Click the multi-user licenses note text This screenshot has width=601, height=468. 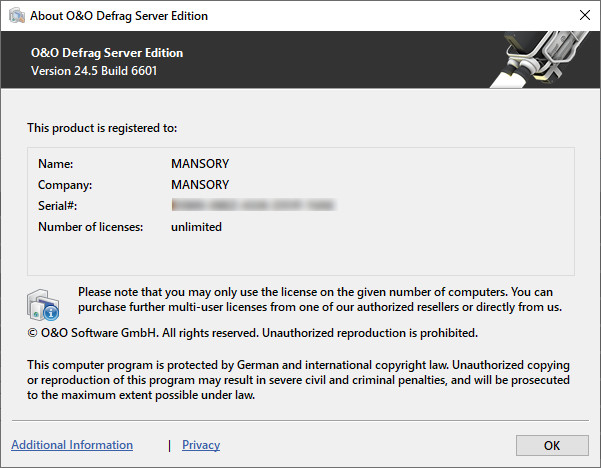click(320, 299)
